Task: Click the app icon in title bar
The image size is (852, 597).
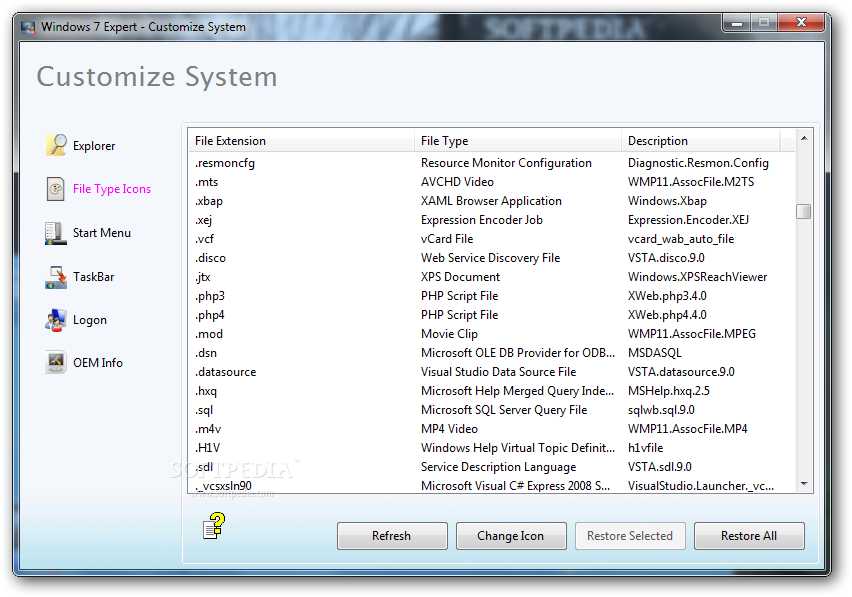Action: click(28, 27)
